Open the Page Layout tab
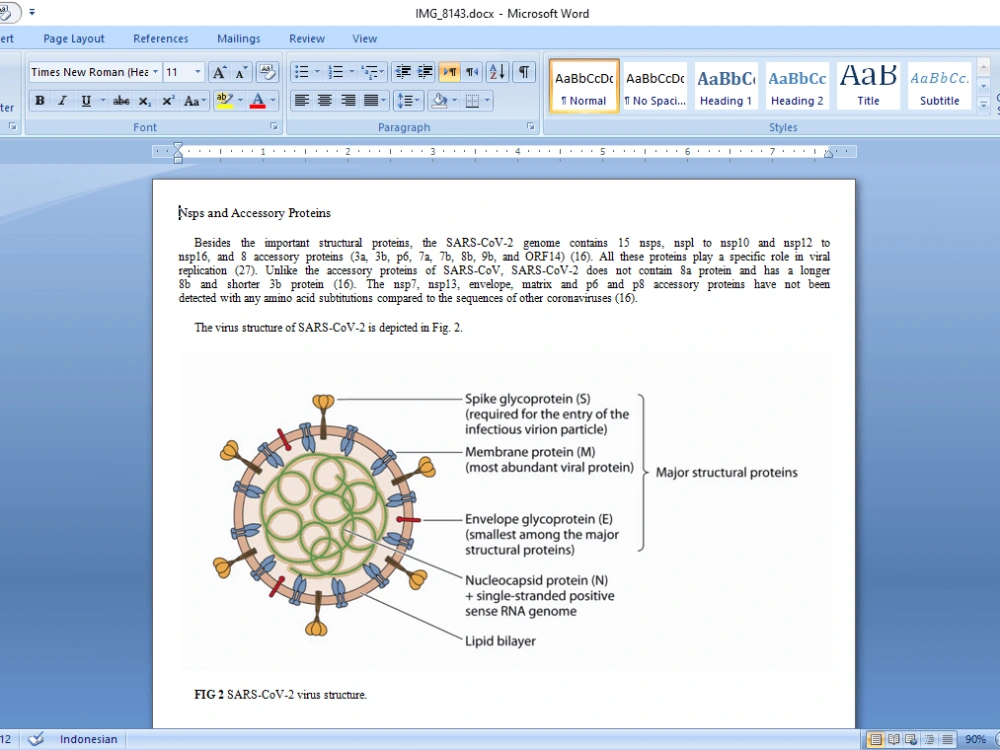Screen dimensions: 1000x750 [74, 38]
